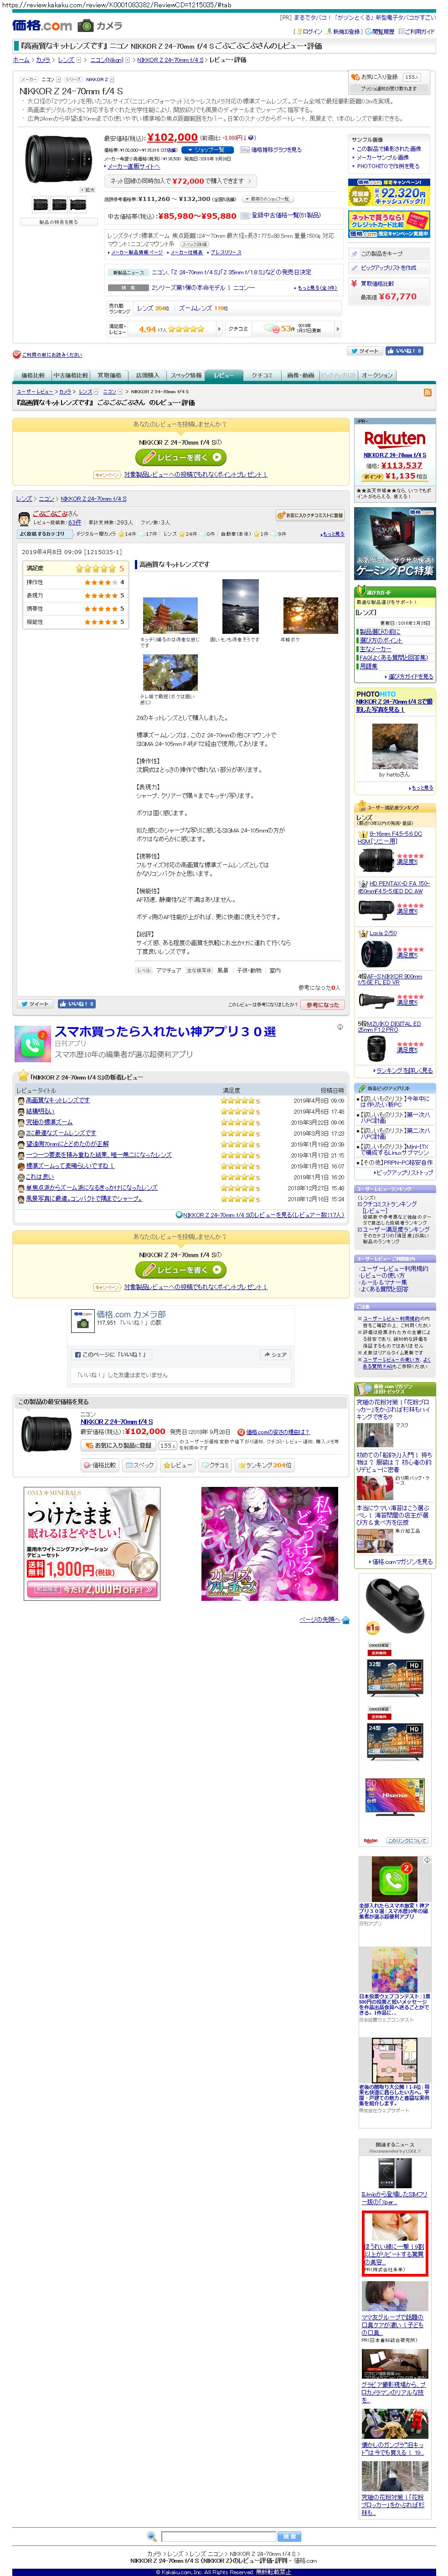Click lower レビューを書く green button
The height and width of the screenshot is (2576, 448).
click(180, 1270)
